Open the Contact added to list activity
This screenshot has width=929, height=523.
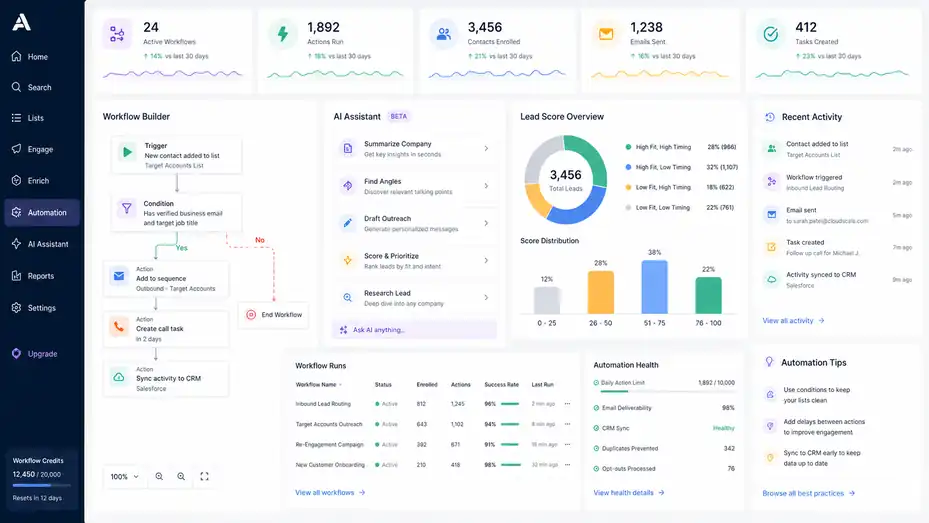tap(838, 149)
